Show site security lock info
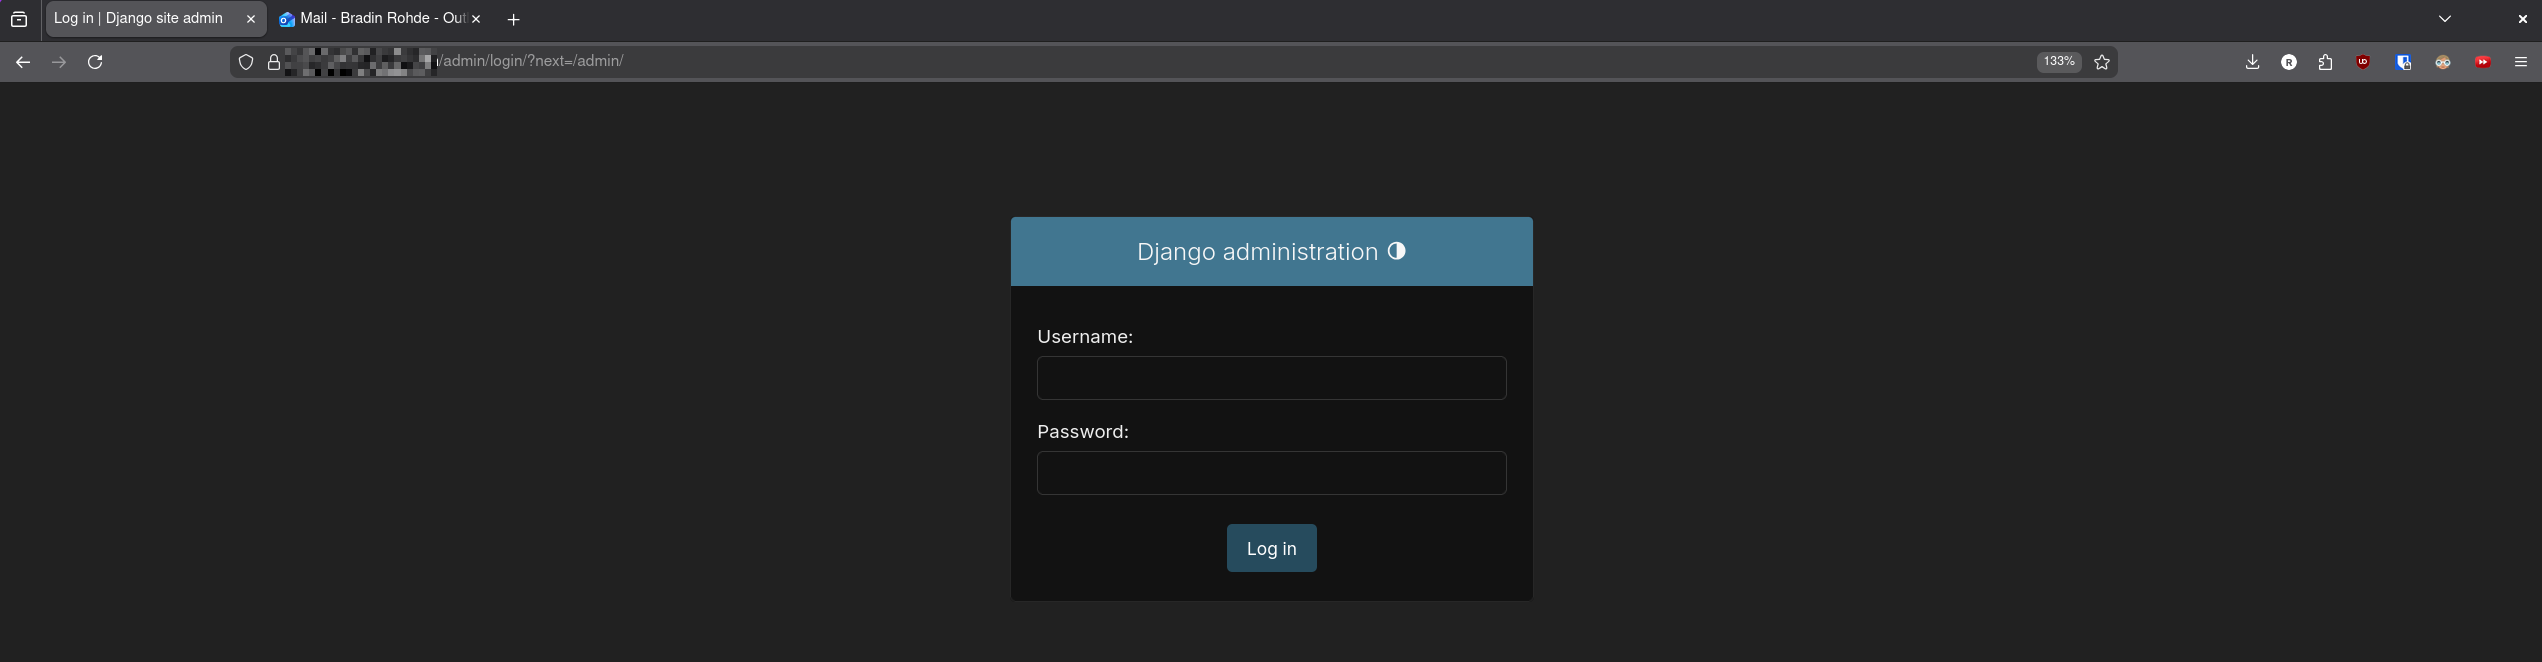The width and height of the screenshot is (2542, 662). coord(274,62)
